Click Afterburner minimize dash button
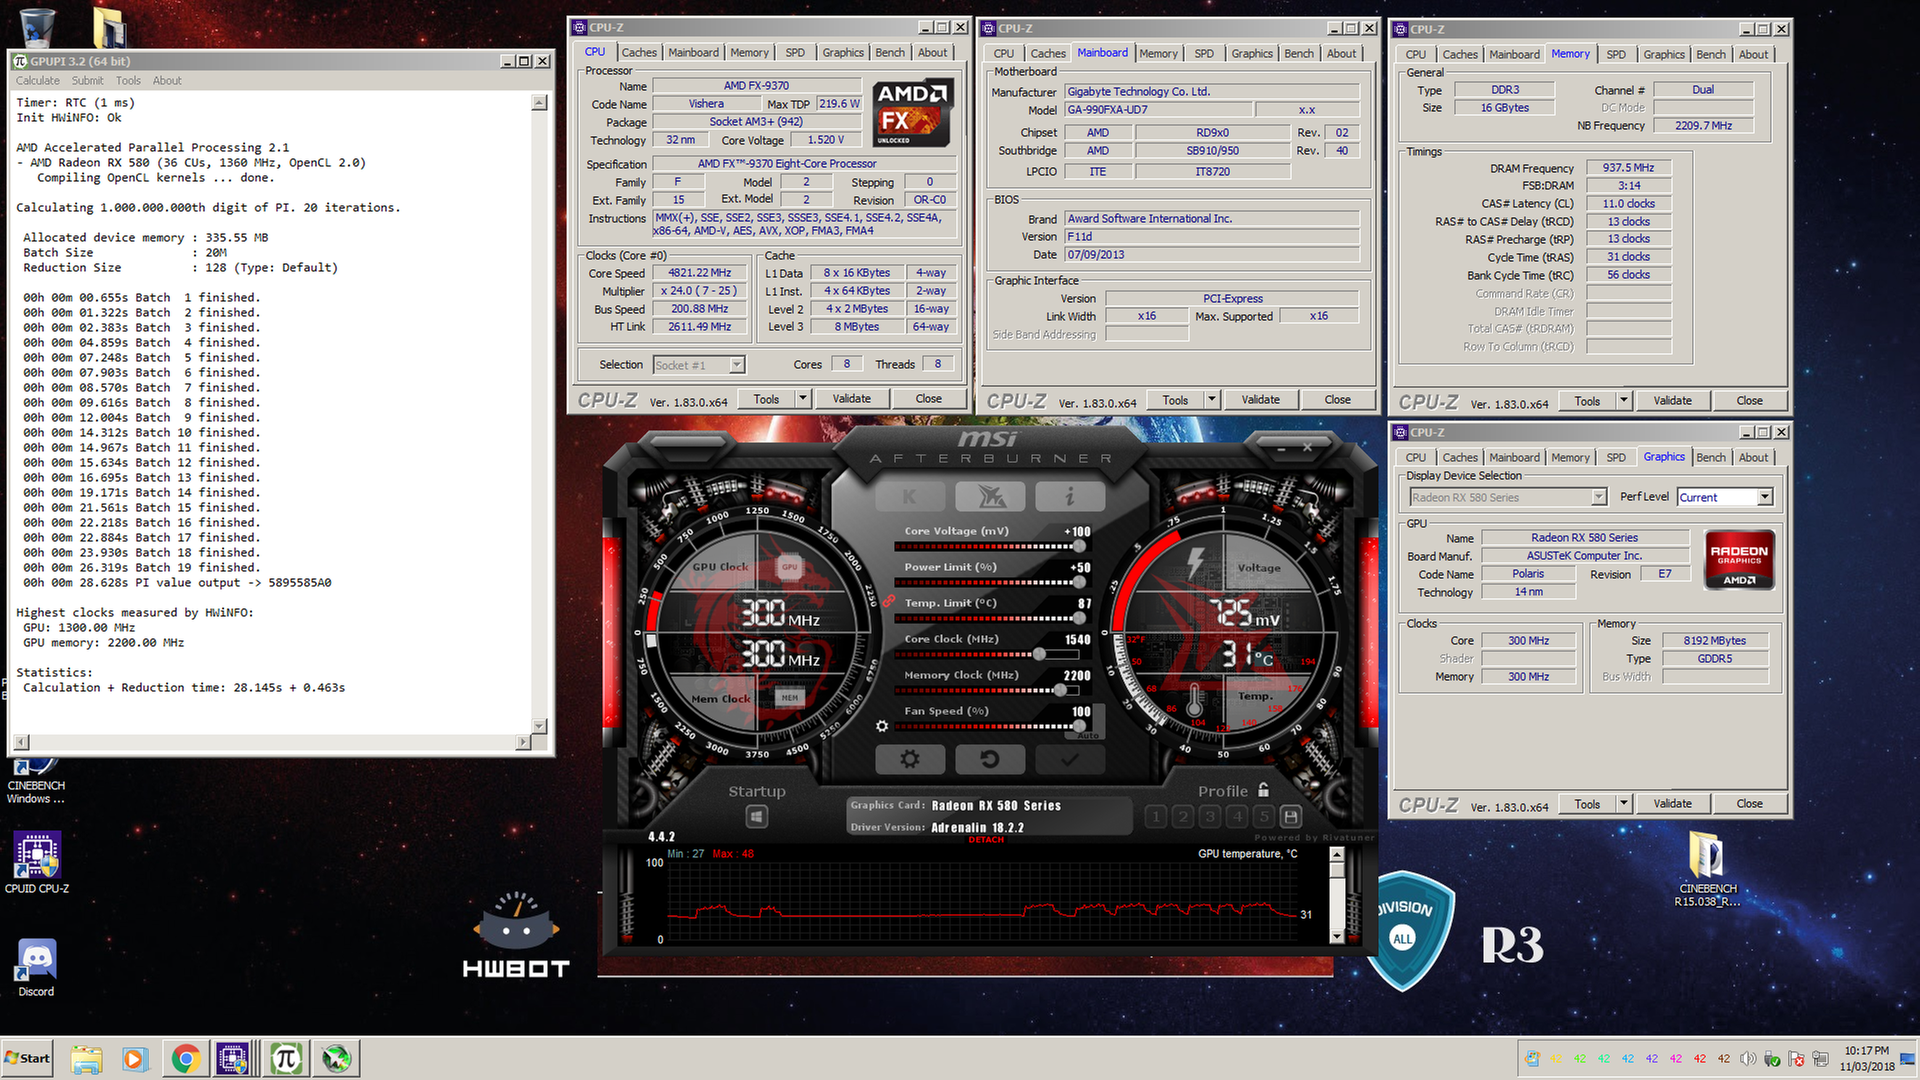Viewport: 1920px width, 1080px height. pos(1281,449)
